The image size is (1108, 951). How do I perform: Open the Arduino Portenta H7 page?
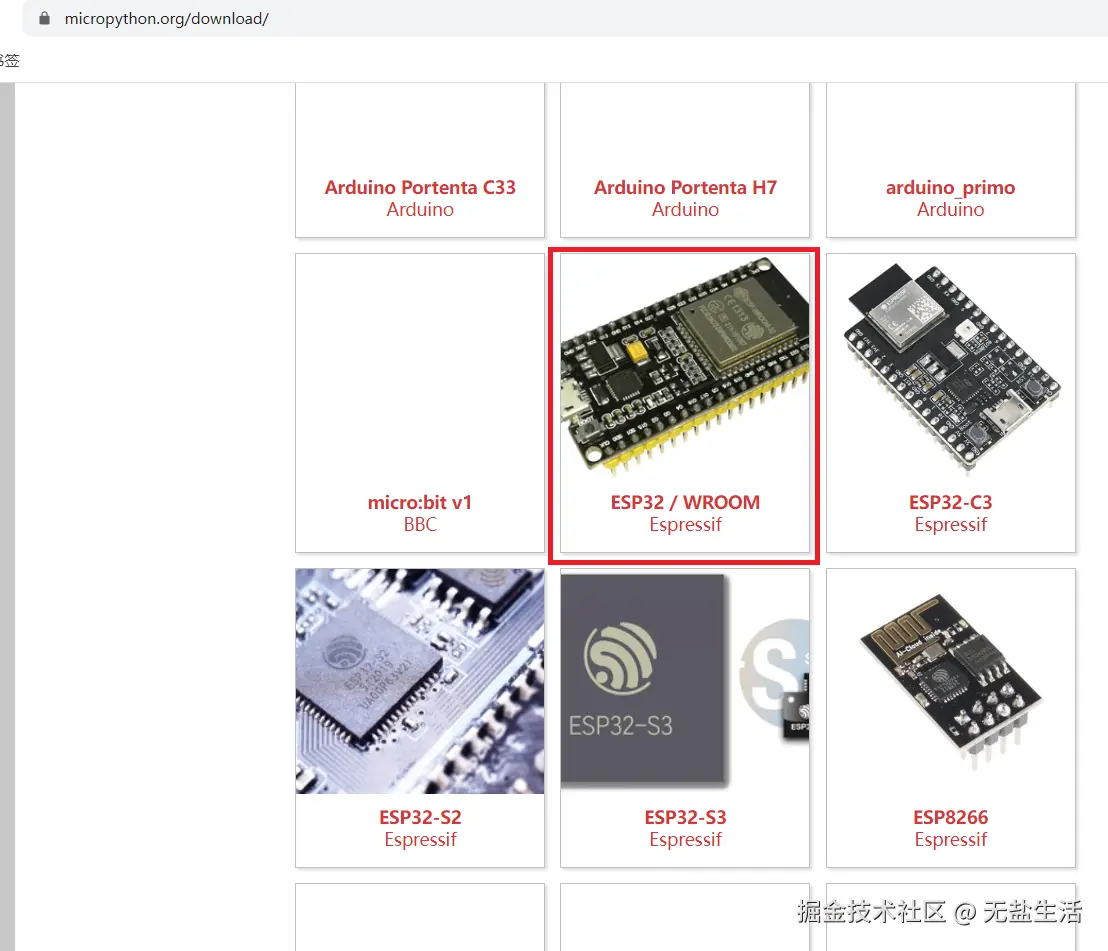coord(684,187)
